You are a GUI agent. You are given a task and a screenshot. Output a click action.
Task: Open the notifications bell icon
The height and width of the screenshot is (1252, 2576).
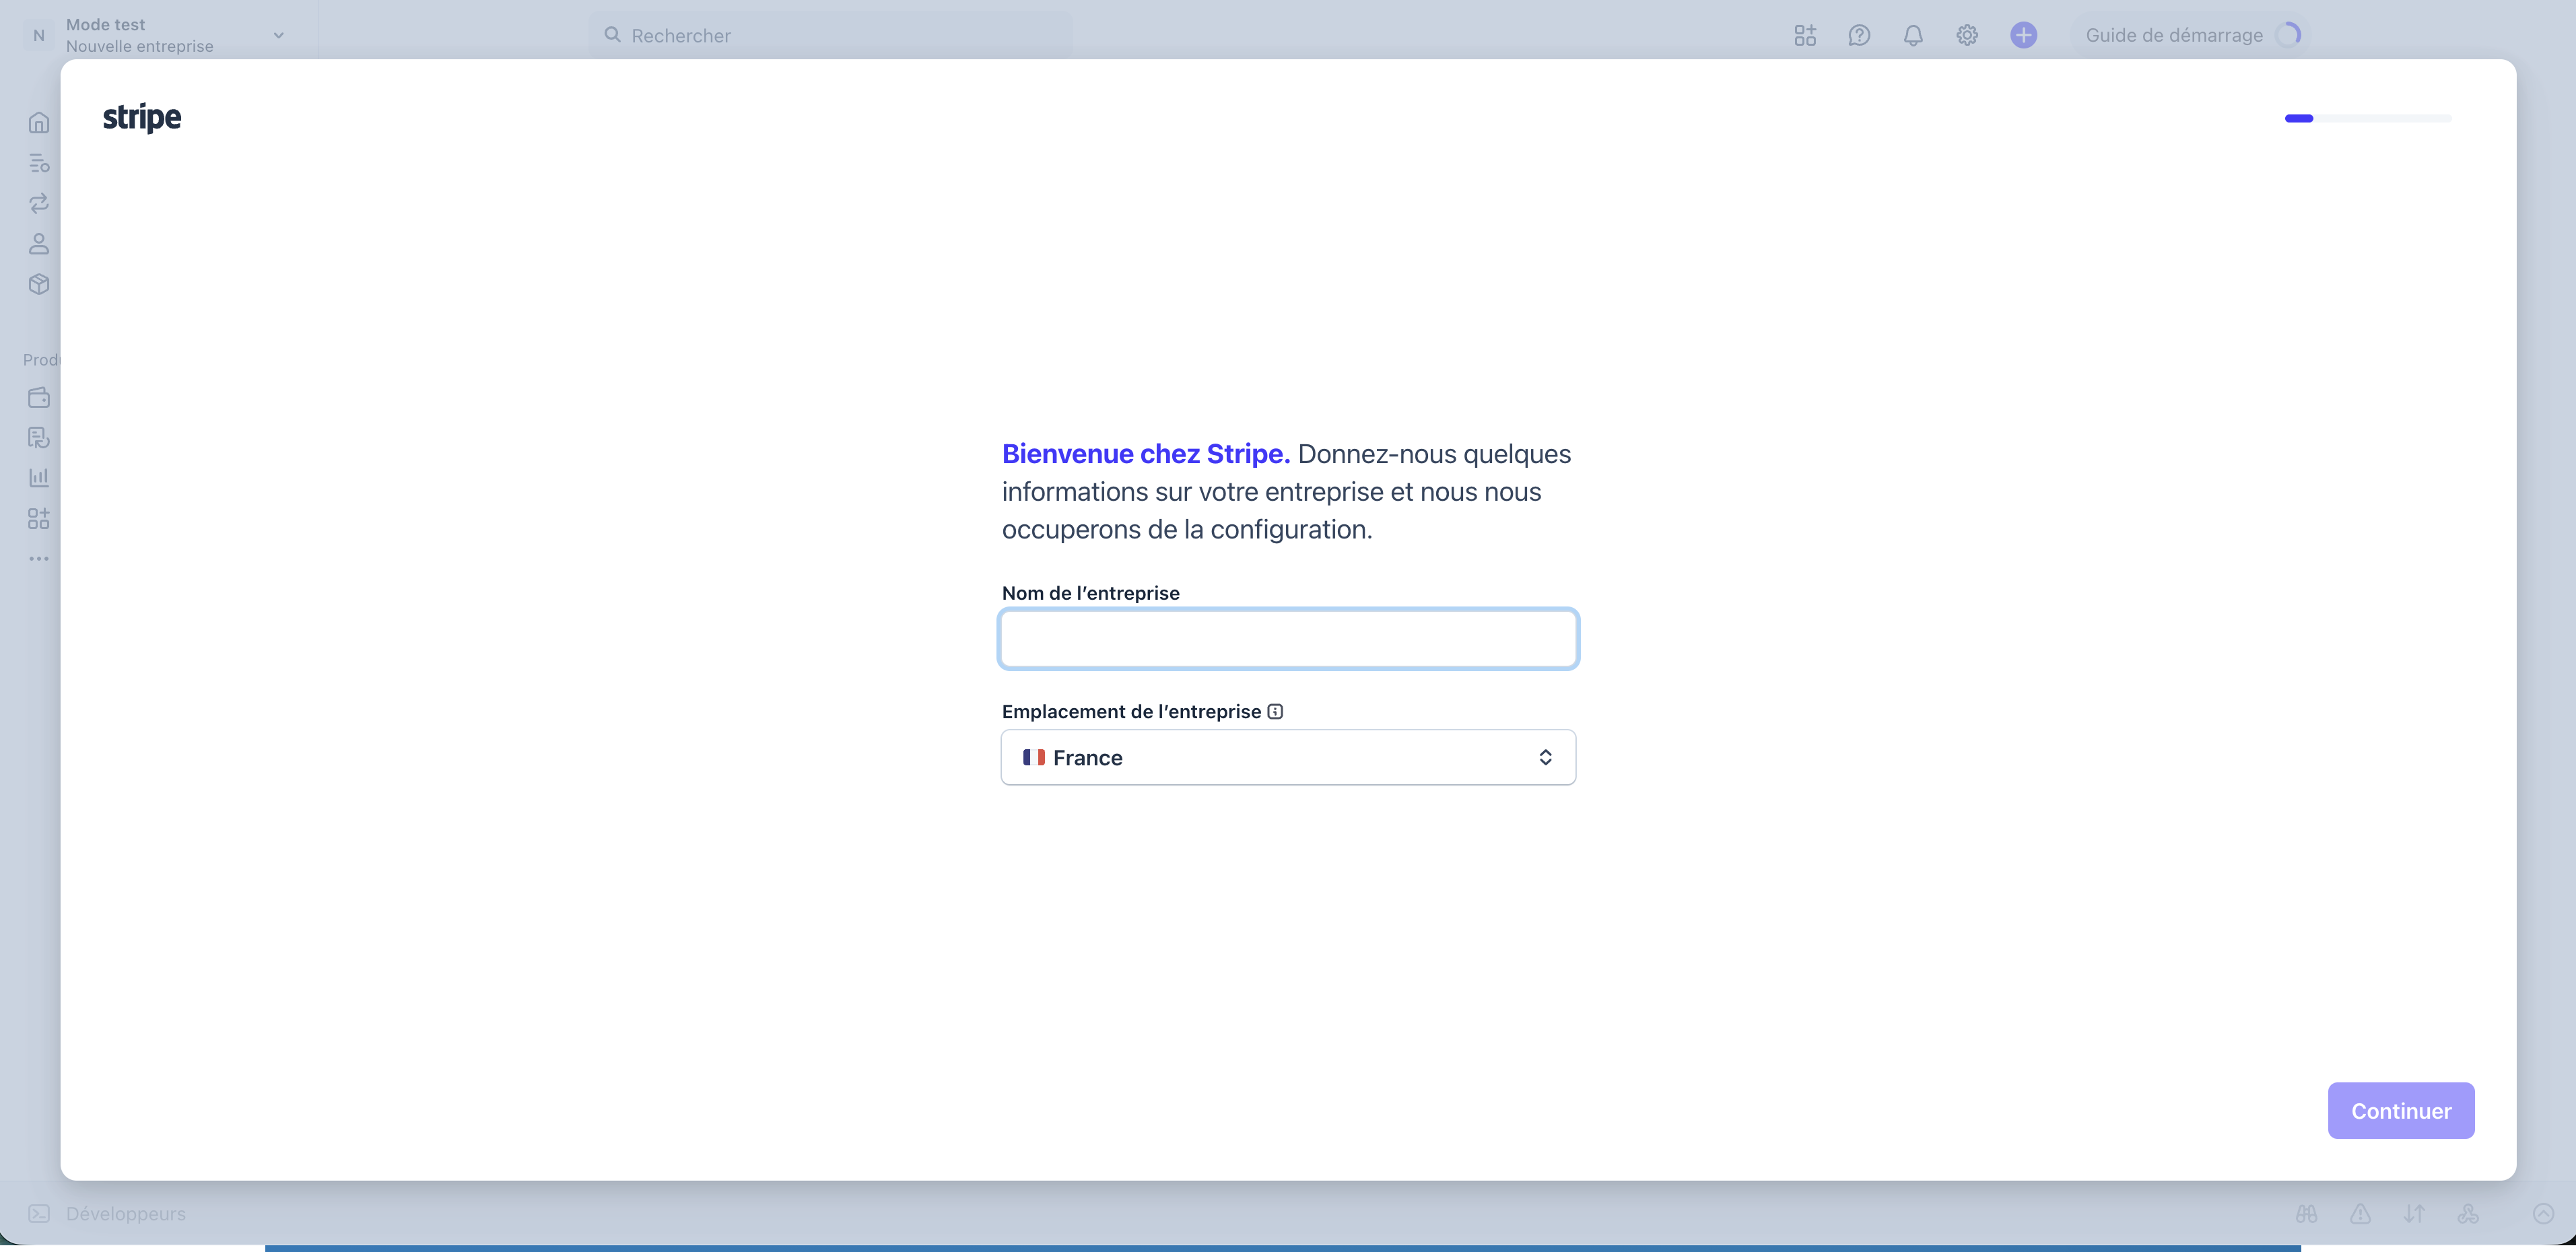(x=1913, y=35)
